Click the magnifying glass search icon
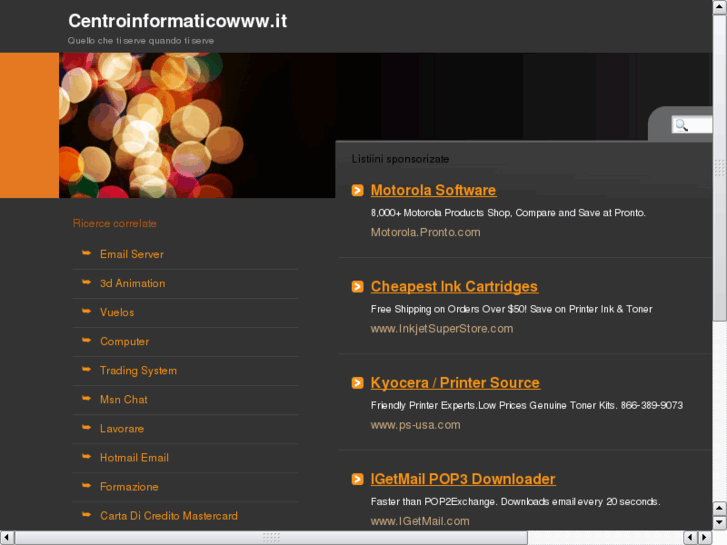The height and width of the screenshot is (545, 727). (681, 125)
